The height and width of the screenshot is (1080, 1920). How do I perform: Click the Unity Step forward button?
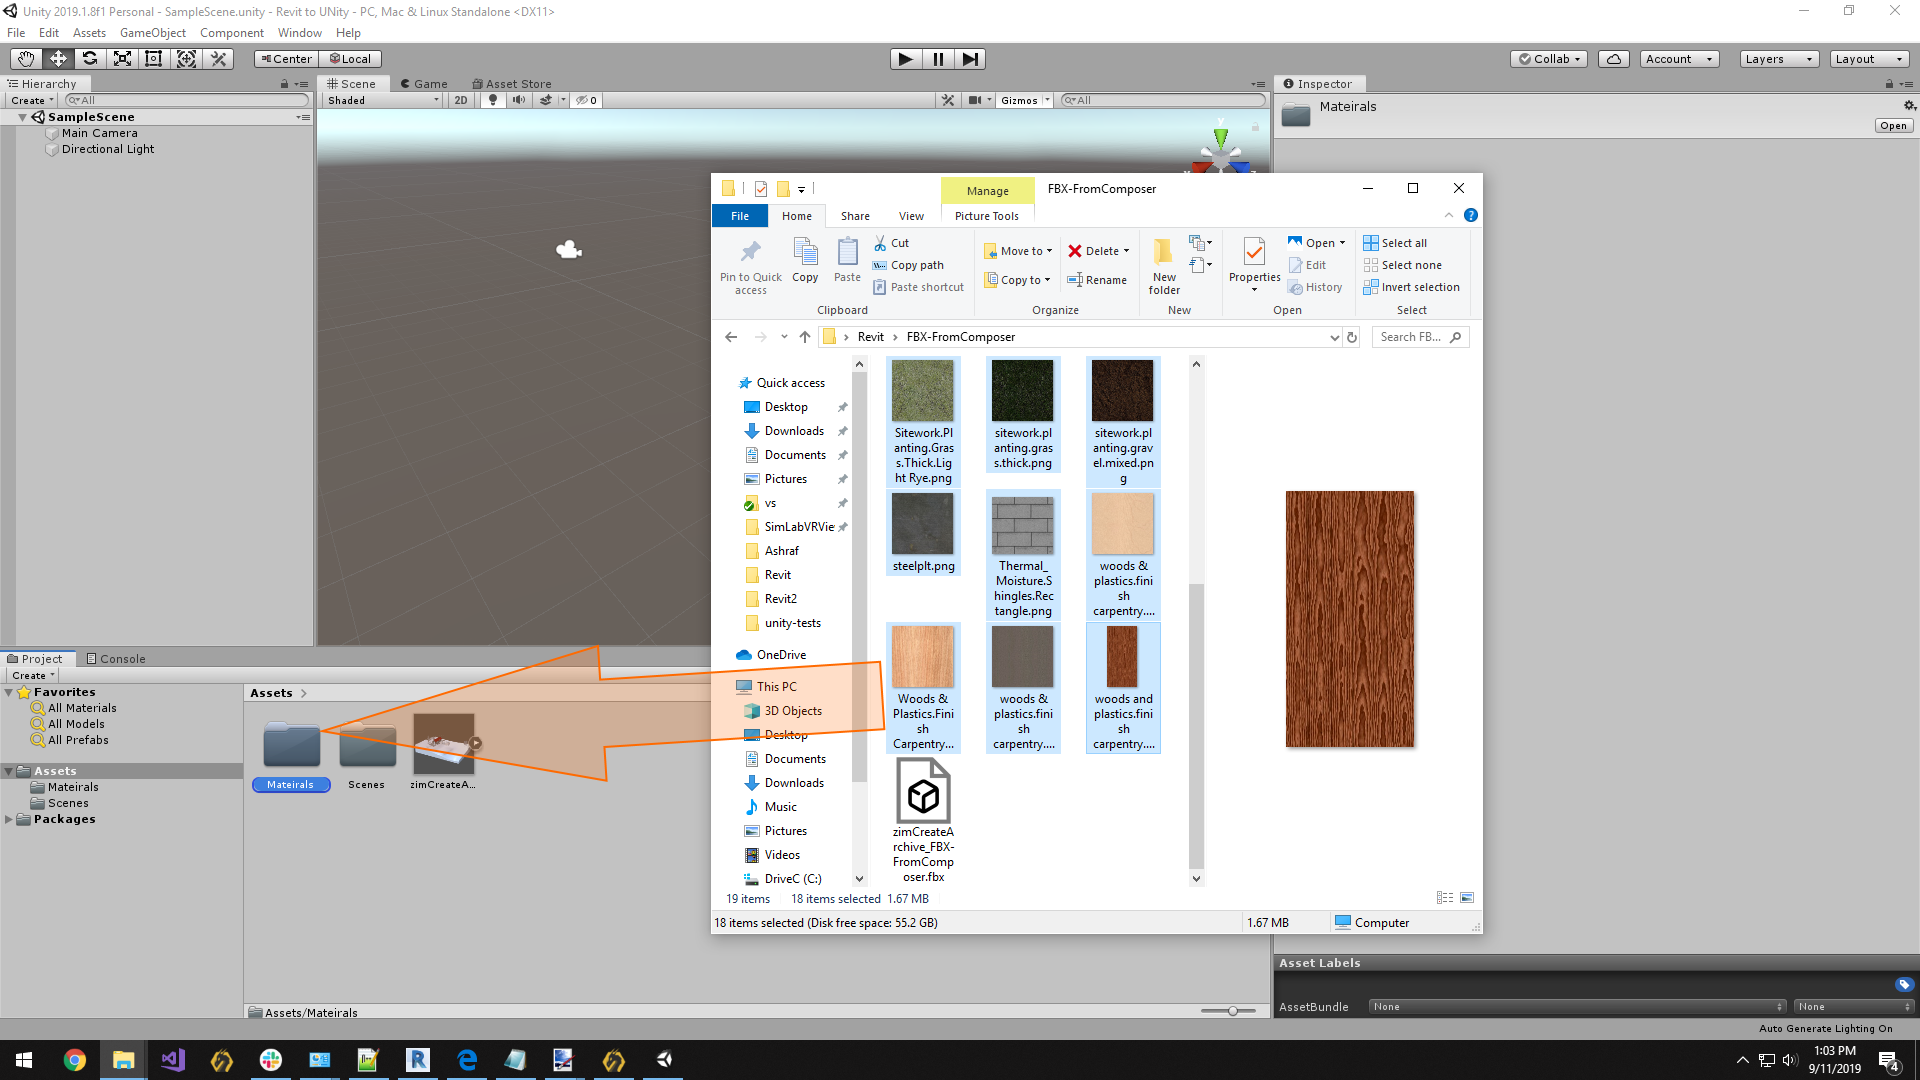pyautogui.click(x=970, y=59)
